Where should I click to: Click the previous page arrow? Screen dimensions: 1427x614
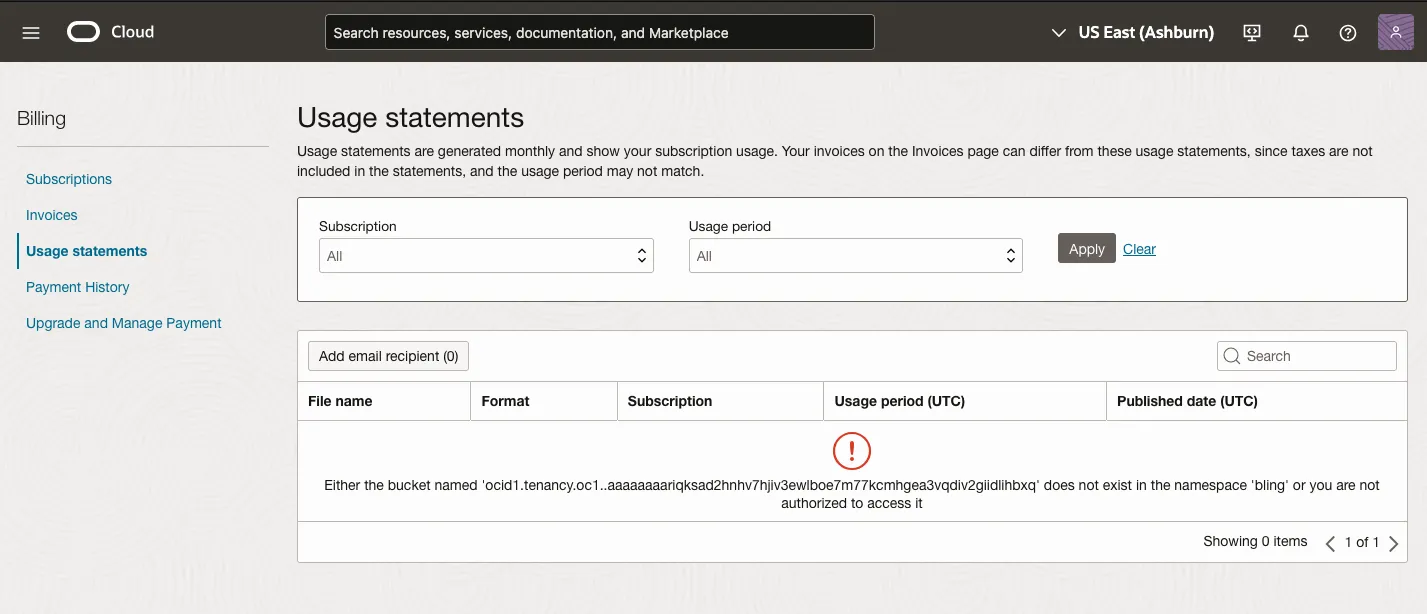[1330, 542]
